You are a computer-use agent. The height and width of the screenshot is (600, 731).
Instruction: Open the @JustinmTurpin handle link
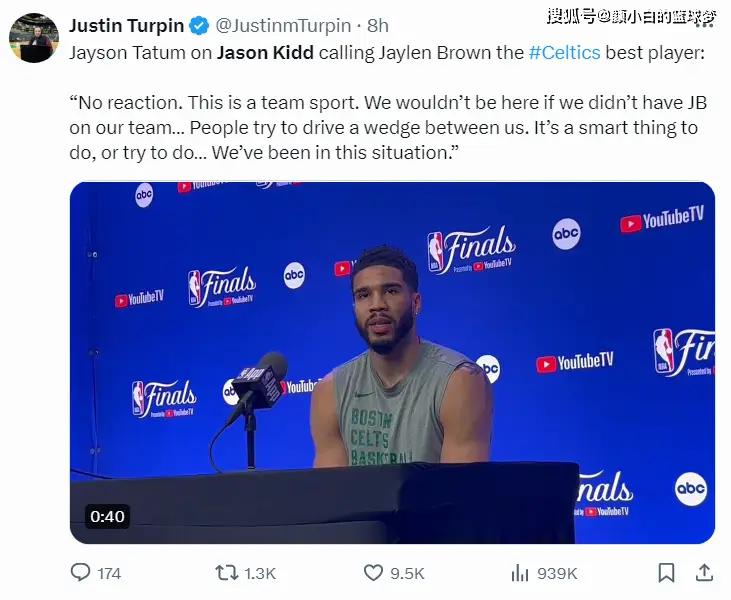coord(283,26)
